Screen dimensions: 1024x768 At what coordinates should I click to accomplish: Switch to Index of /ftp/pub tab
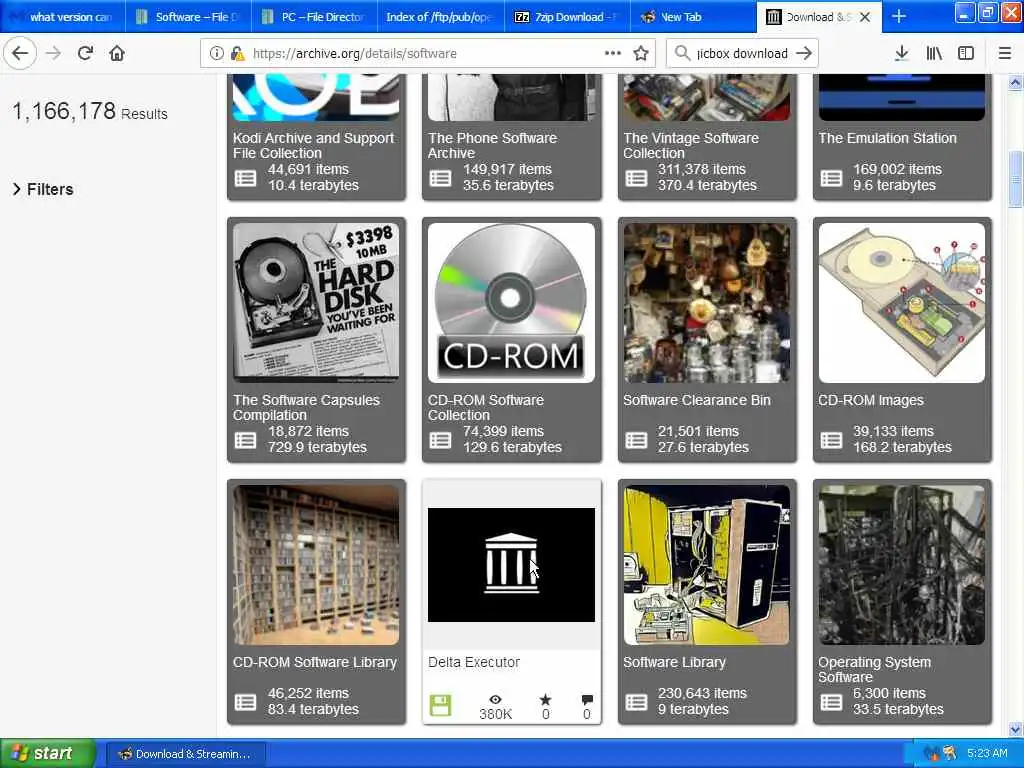441,17
